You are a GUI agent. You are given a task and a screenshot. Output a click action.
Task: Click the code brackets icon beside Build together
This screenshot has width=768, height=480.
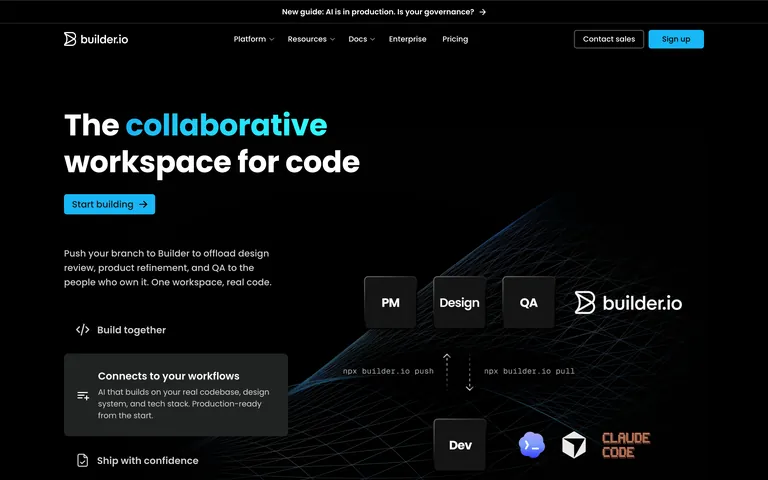[82, 330]
